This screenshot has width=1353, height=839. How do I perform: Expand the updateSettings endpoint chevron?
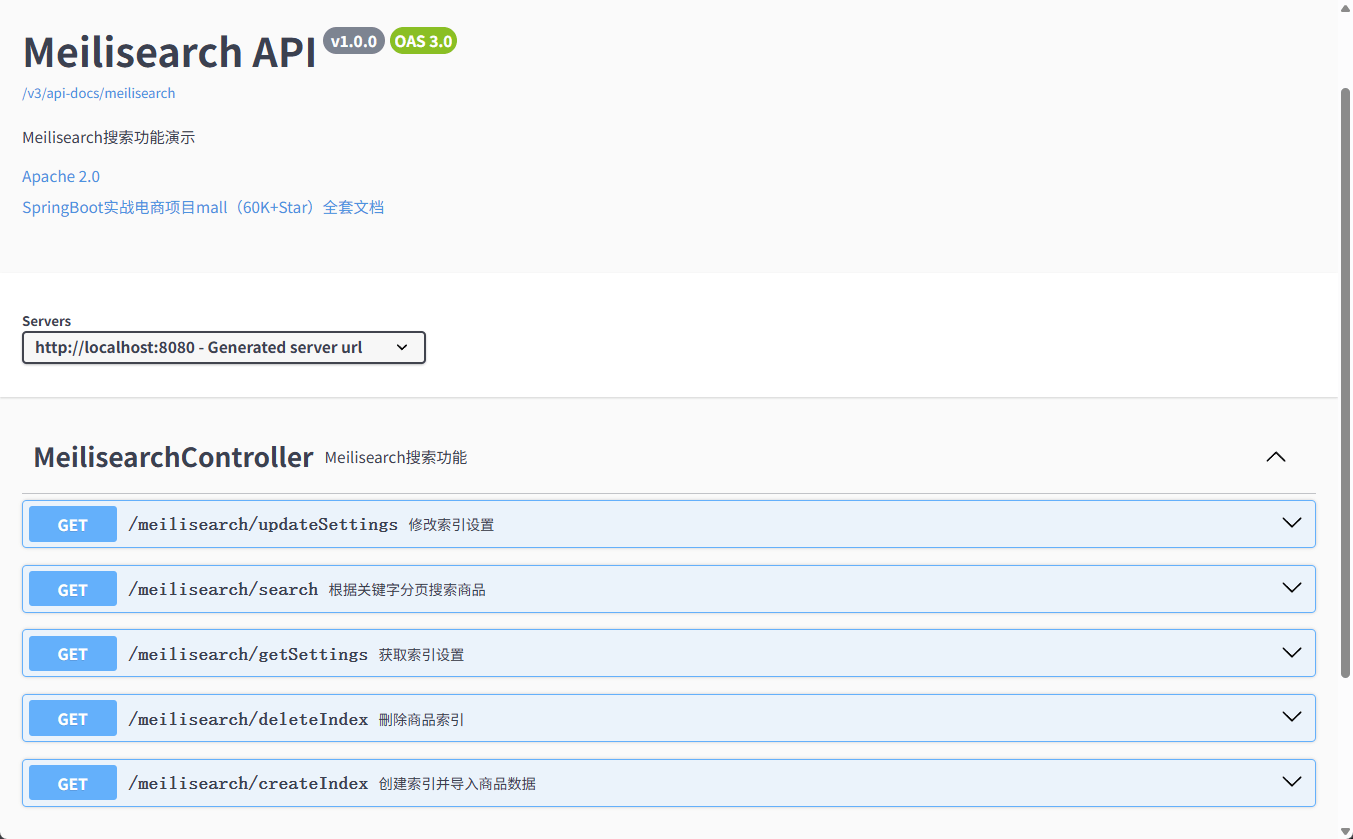(x=1291, y=523)
